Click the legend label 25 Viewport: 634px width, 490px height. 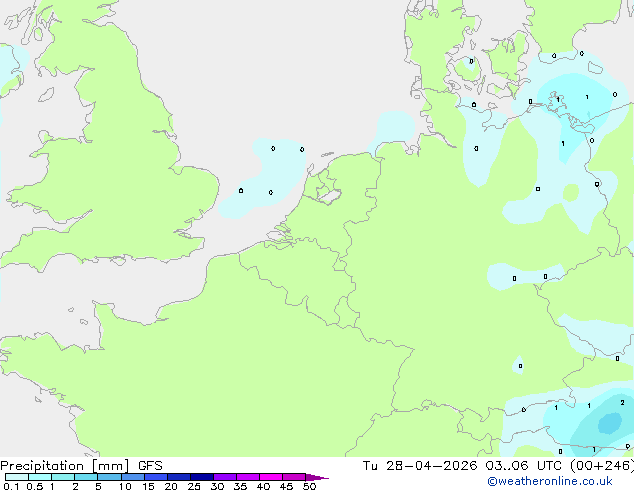click(194, 486)
